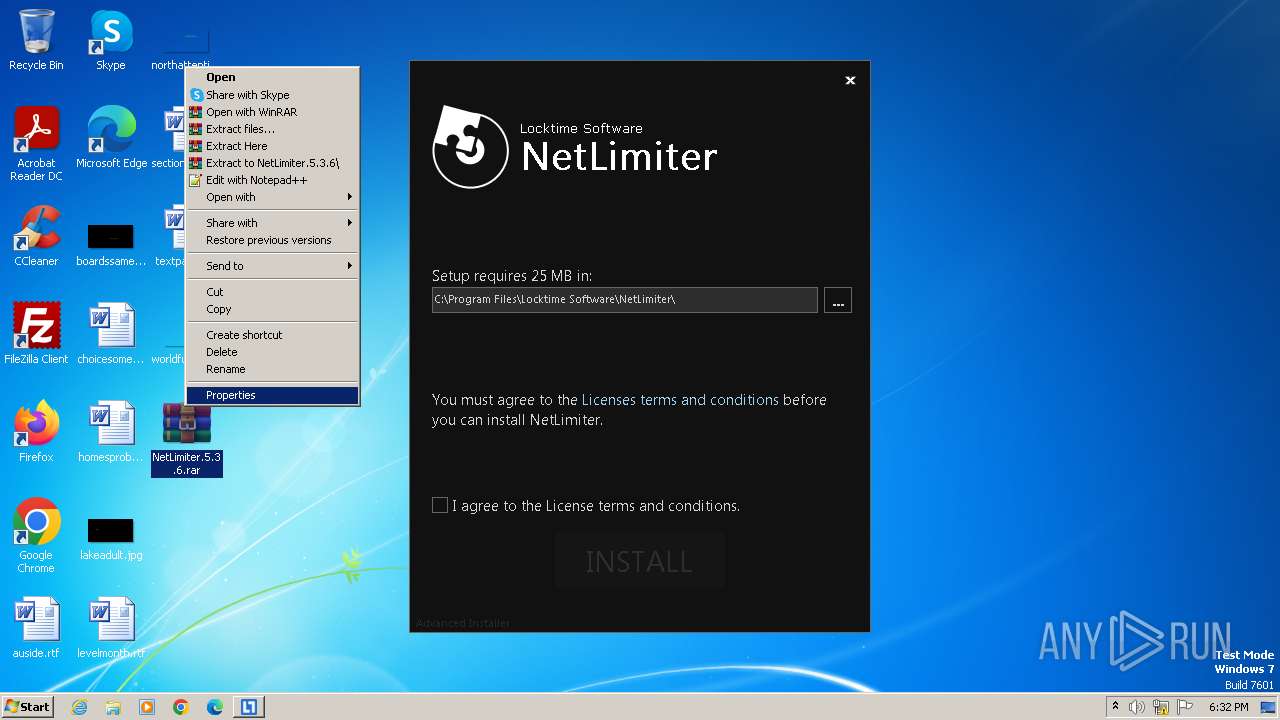Select Cut from the context menu
Viewport: 1280px width, 720px height.
pyautogui.click(x=272, y=292)
